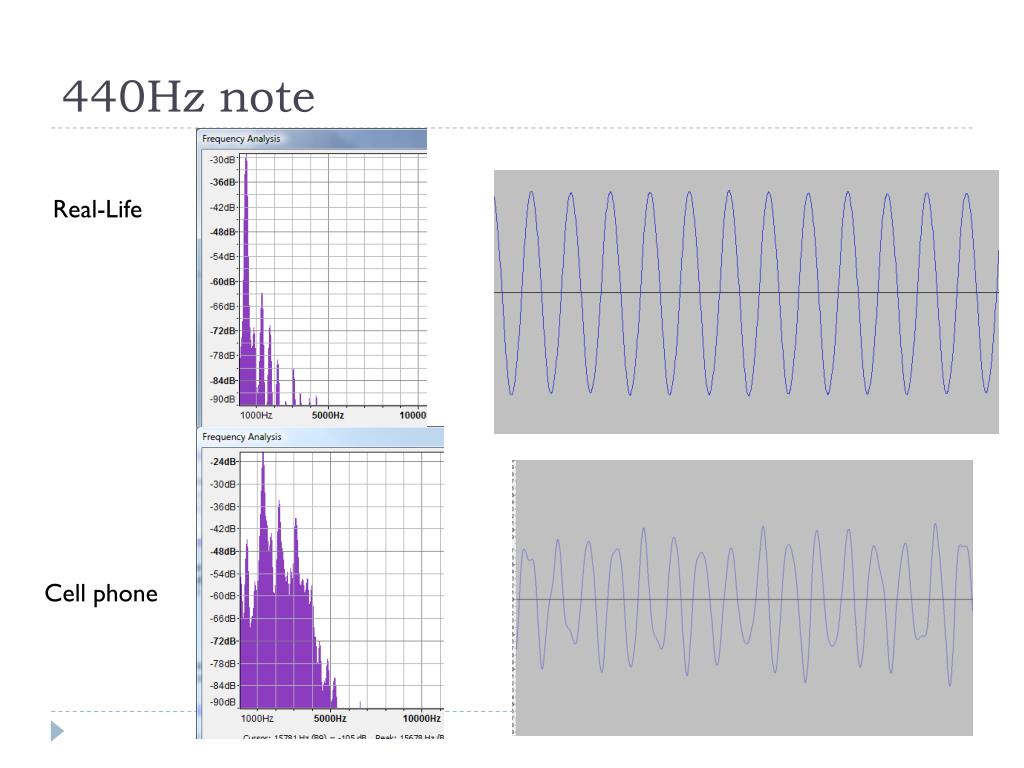Click '10000Hz' on the Cell phone chart
The height and width of the screenshot is (768, 1024).
pyautogui.click(x=422, y=718)
